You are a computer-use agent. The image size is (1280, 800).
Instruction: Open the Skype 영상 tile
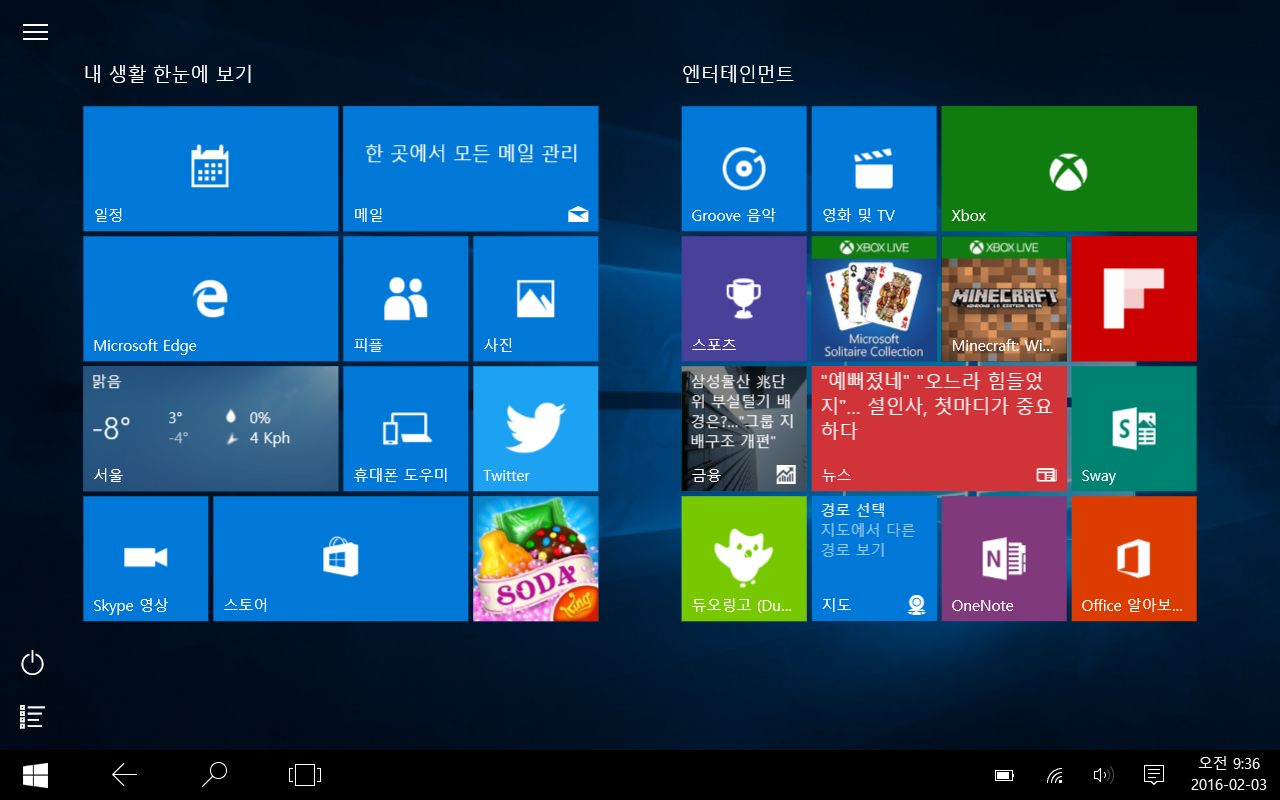tap(145, 558)
